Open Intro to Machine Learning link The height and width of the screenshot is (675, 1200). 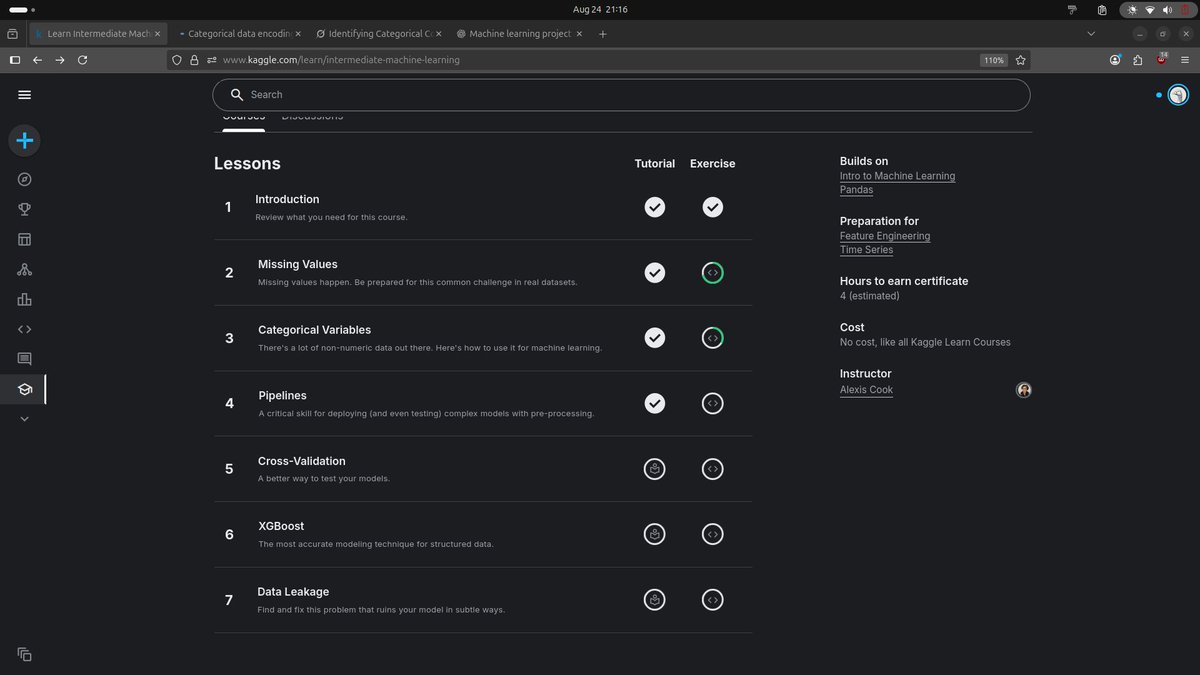point(897,176)
